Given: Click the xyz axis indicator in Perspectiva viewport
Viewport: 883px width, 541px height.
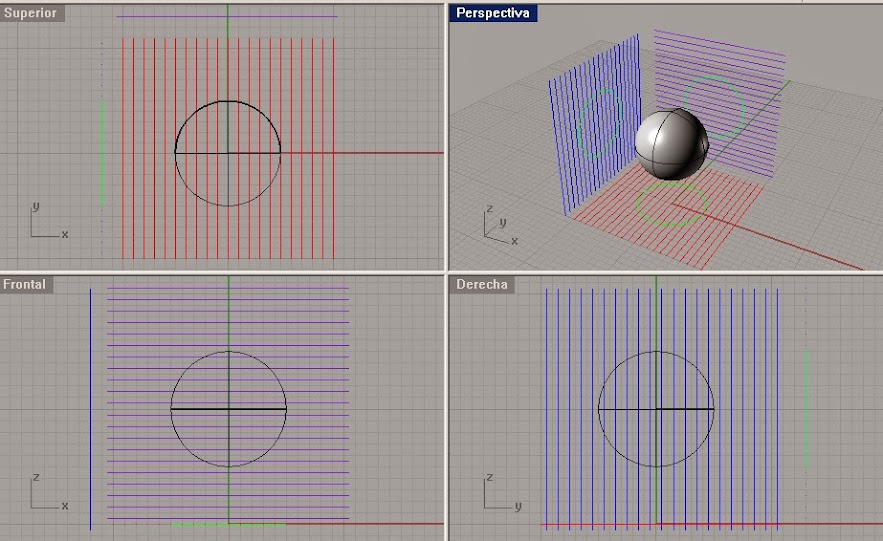Looking at the screenshot, I should pos(500,225).
